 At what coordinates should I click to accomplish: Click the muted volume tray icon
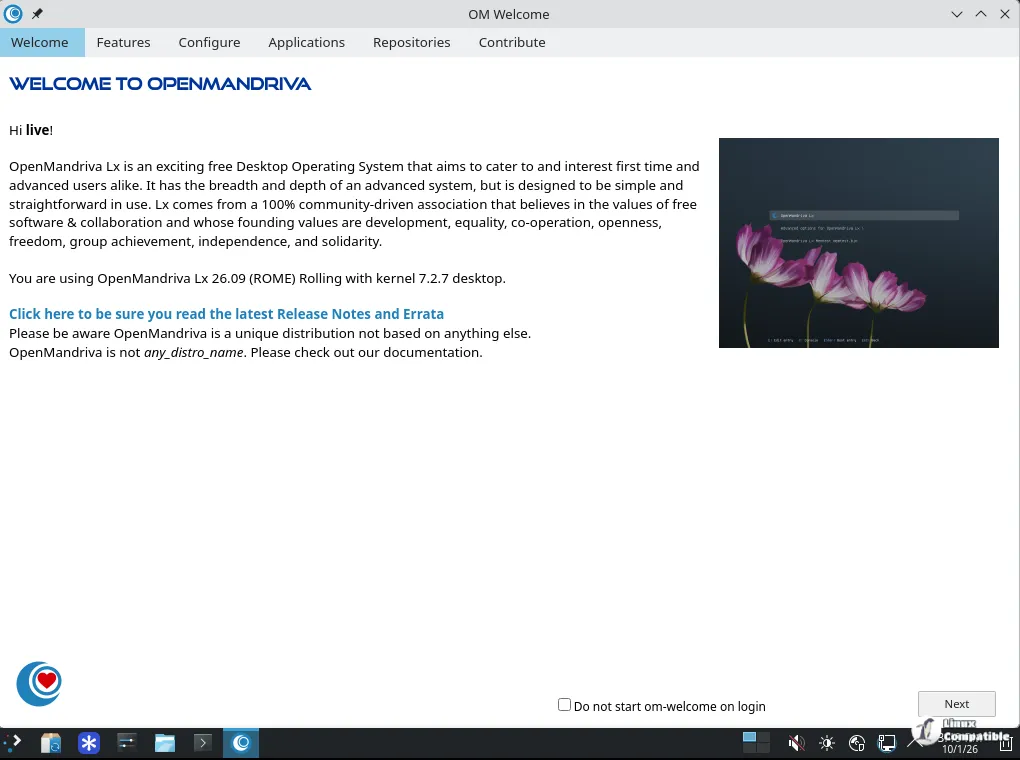tap(796, 742)
